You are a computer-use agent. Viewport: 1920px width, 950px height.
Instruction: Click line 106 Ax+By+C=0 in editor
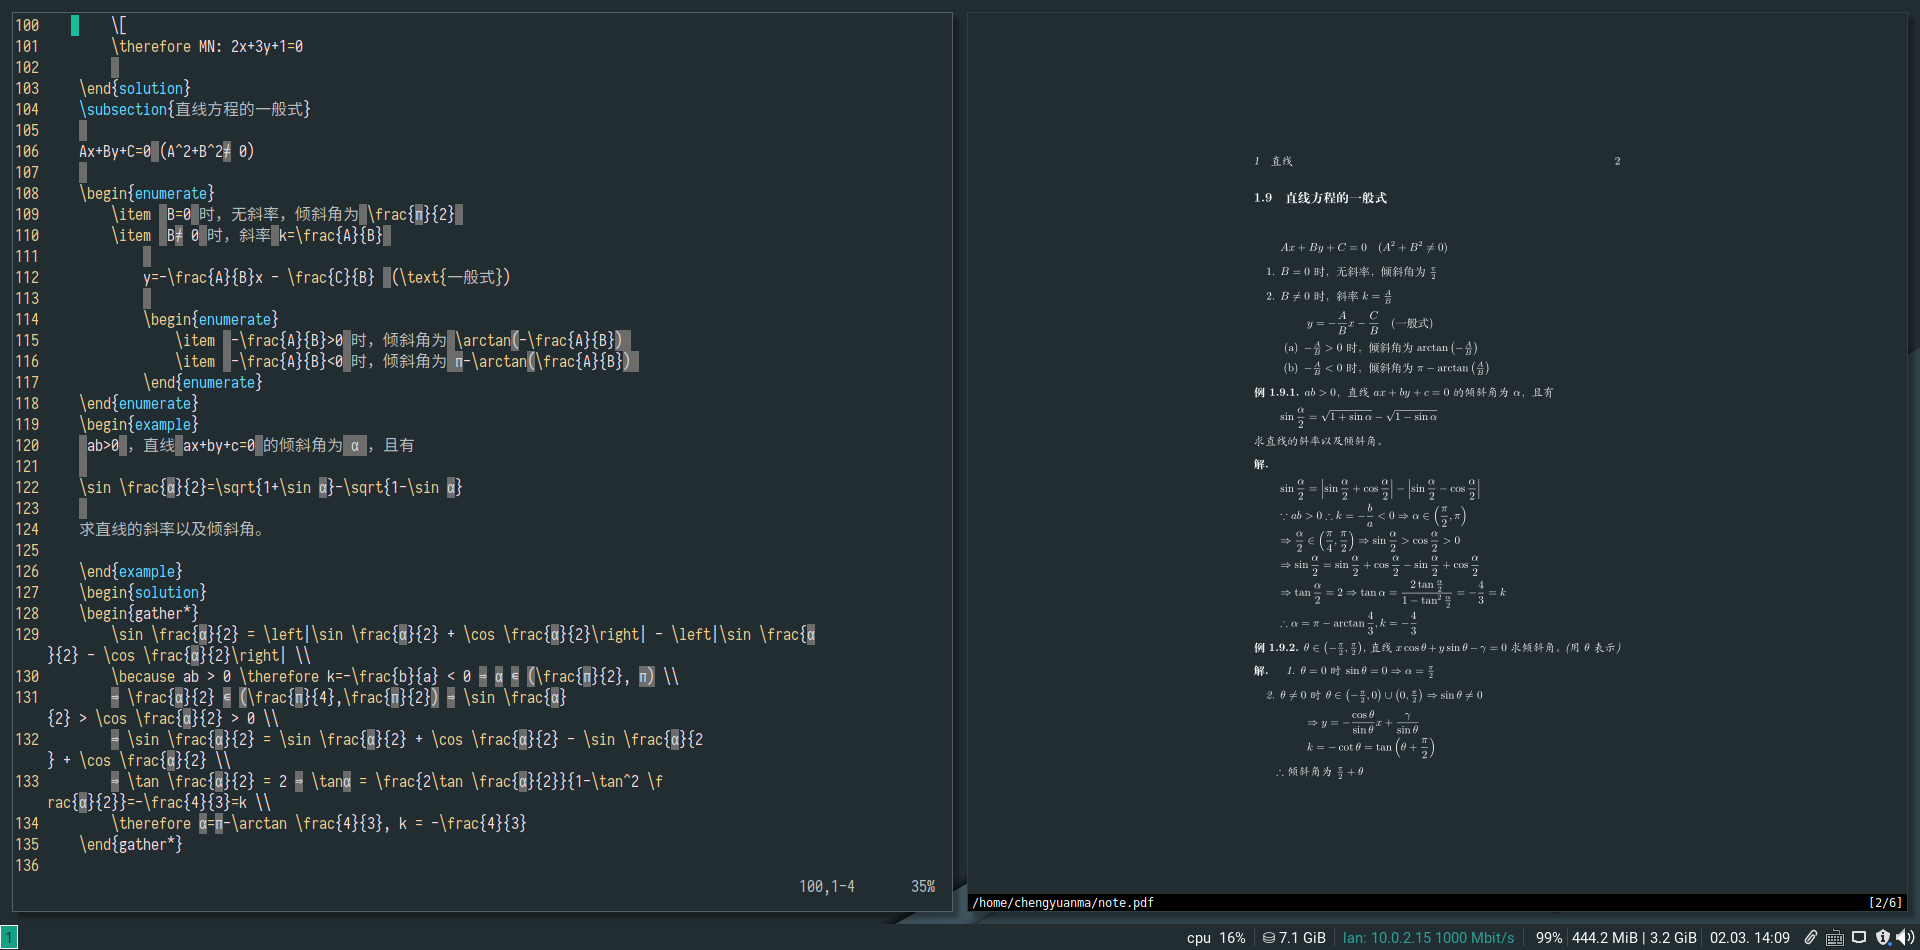click(x=167, y=151)
